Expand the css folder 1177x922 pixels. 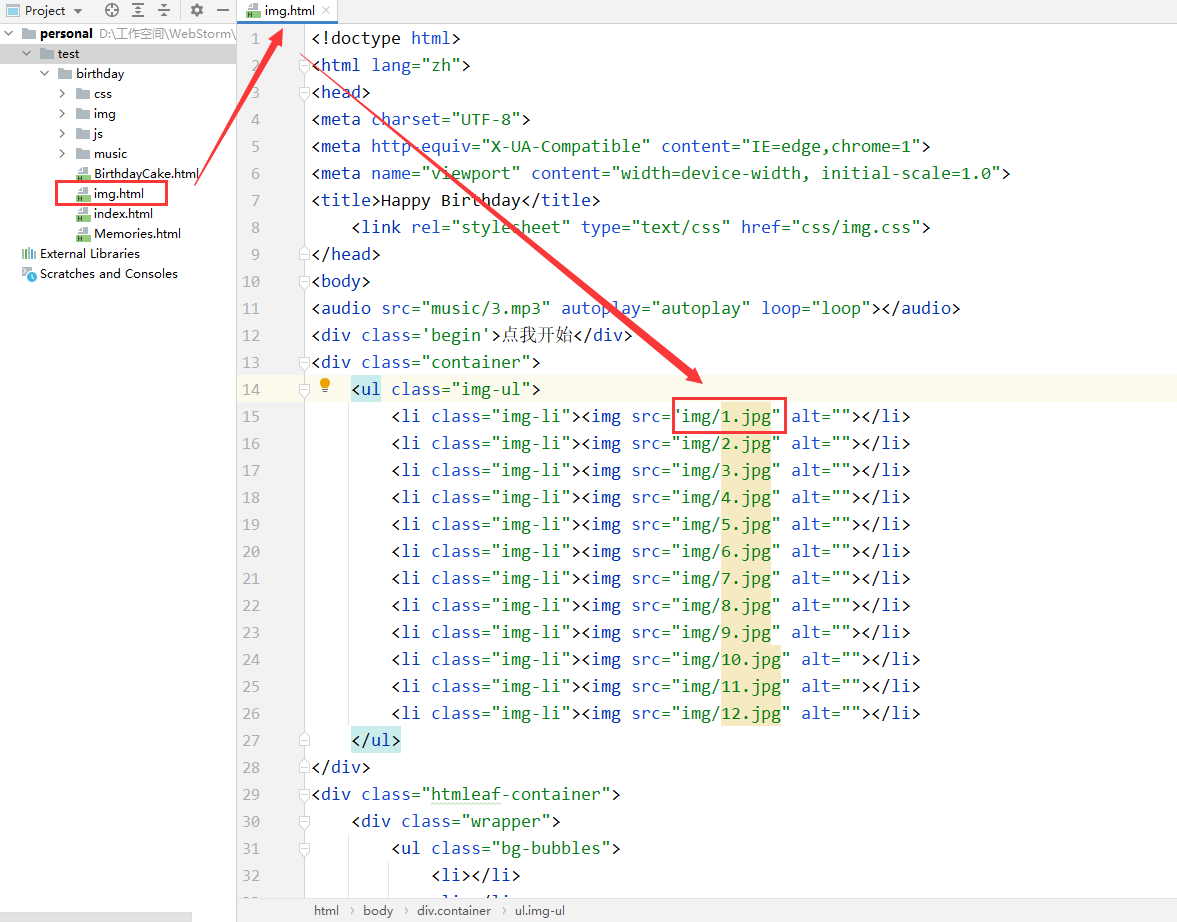point(62,94)
